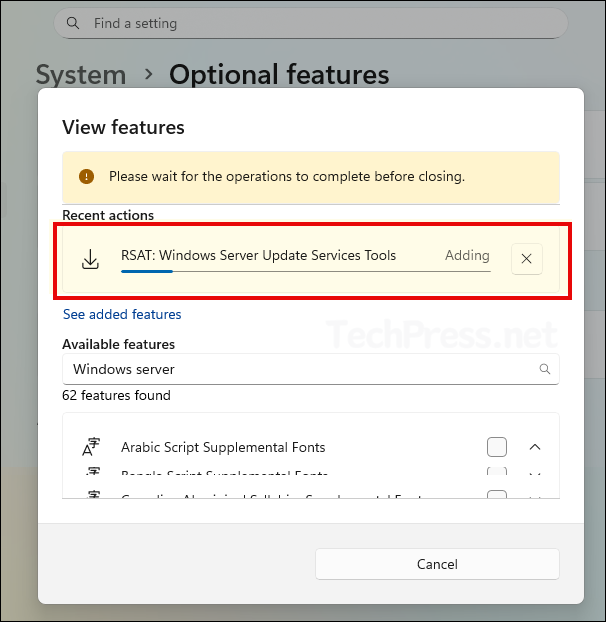606x622 pixels.
Task: Select the Arabic Script Supplemental Fonts entry
Action: click(x=223, y=447)
